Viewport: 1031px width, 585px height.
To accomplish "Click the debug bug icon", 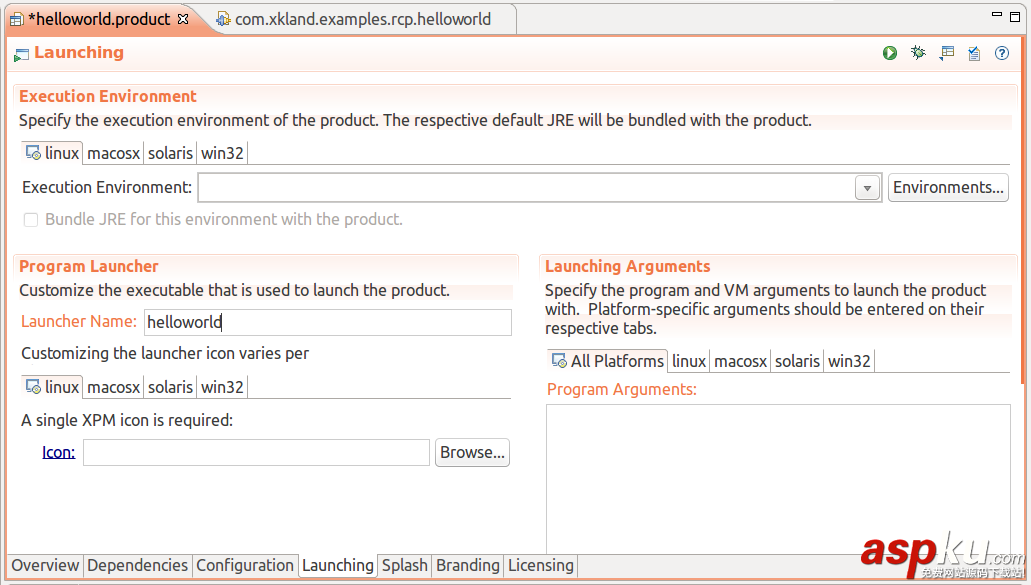I will click(918, 53).
